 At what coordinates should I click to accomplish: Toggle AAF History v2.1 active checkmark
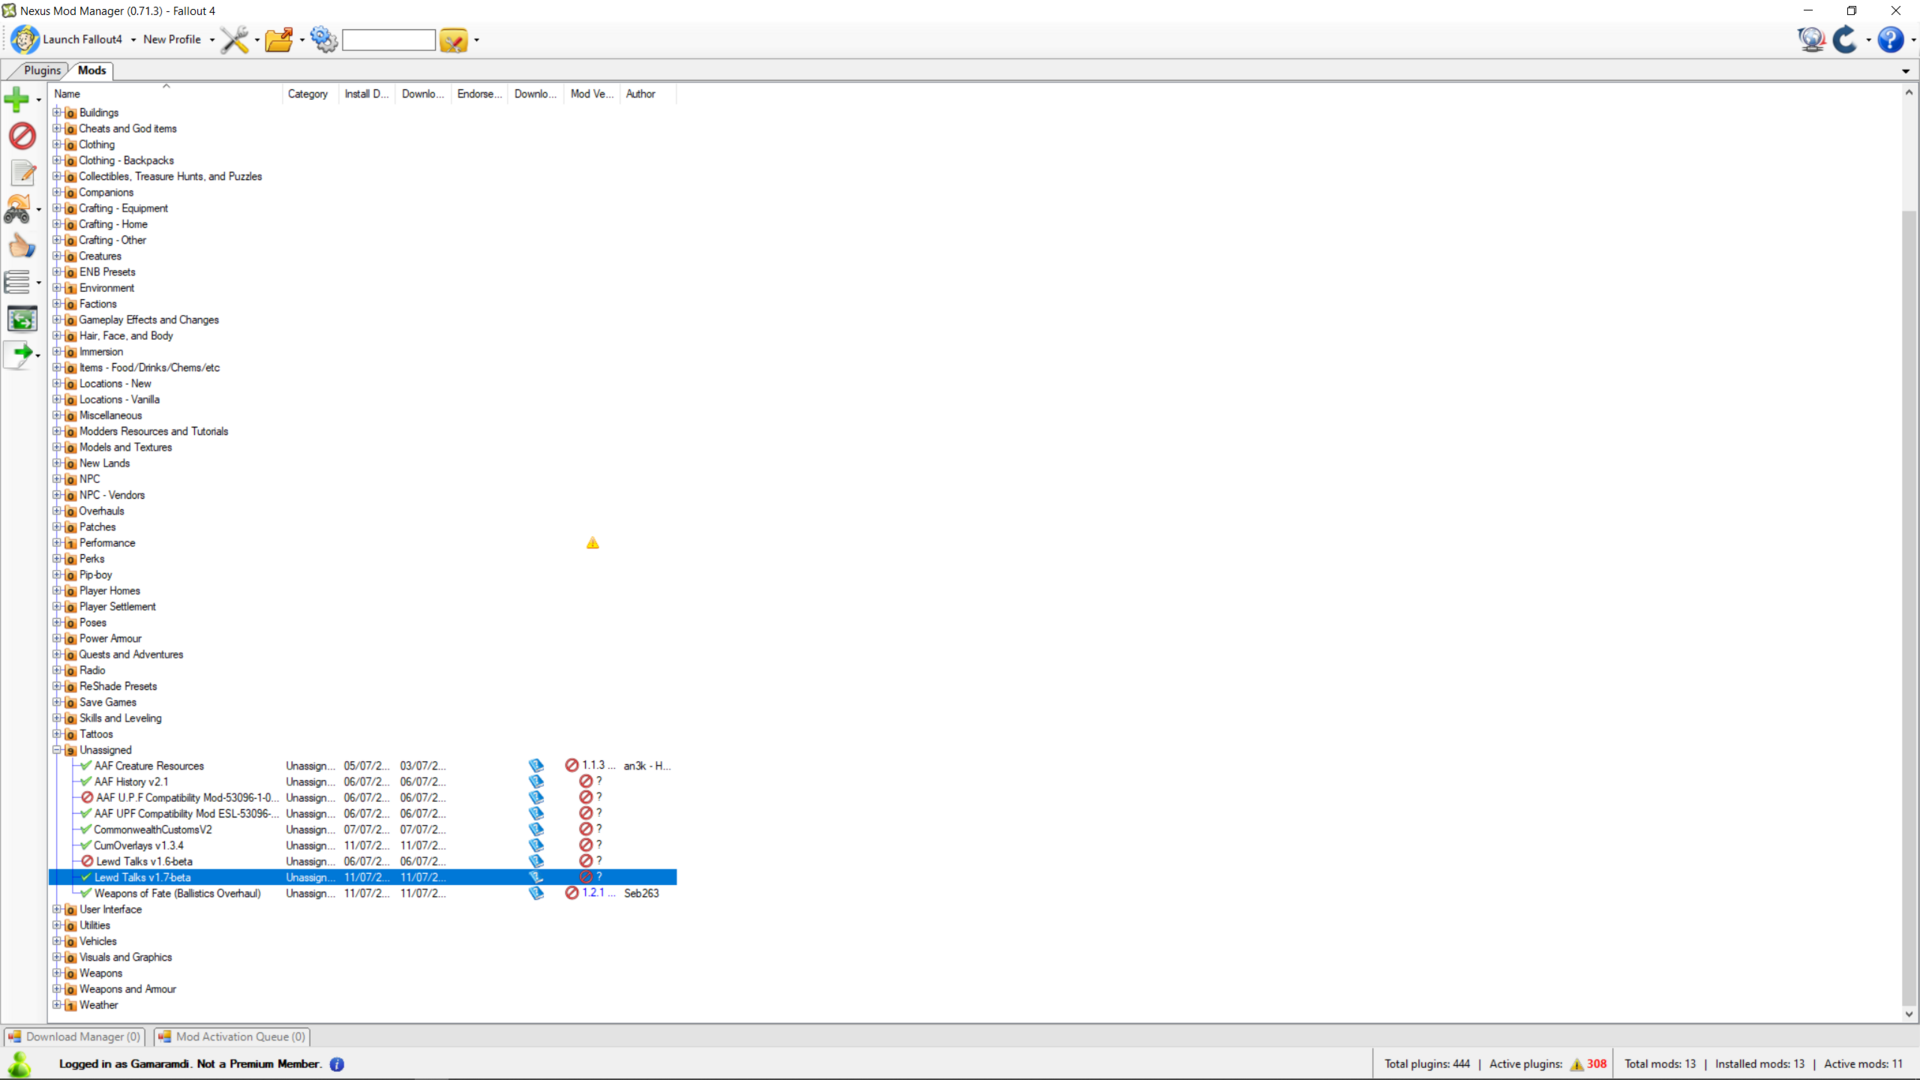point(86,782)
